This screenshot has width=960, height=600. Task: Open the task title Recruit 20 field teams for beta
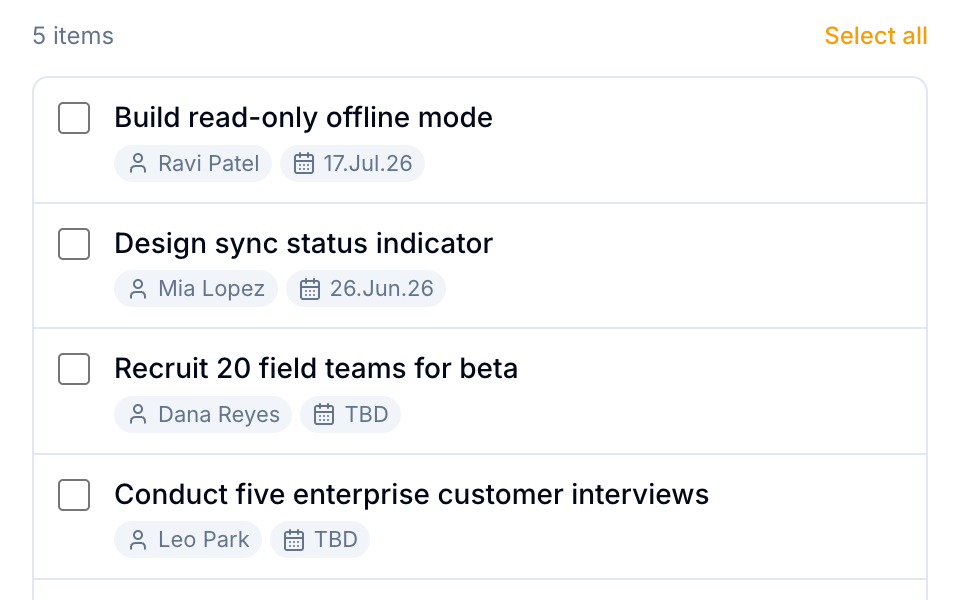pos(316,369)
